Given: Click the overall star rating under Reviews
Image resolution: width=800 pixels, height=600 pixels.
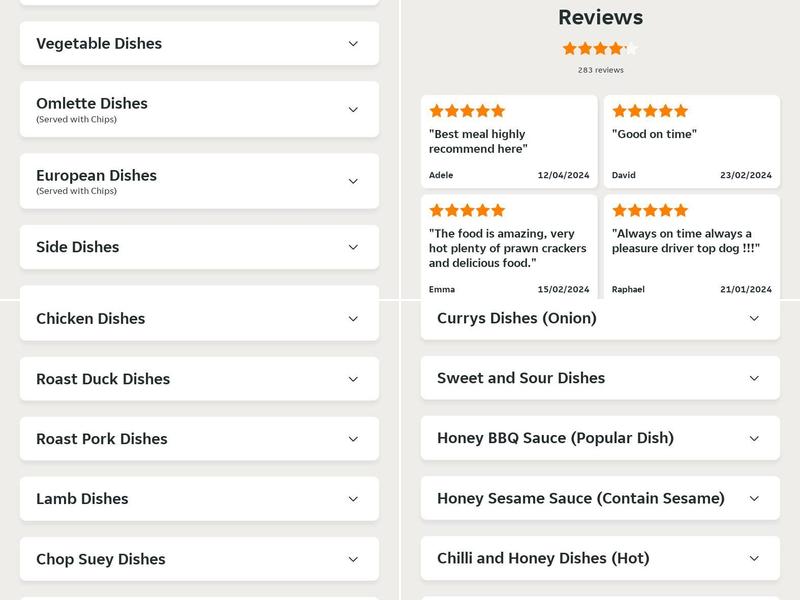Looking at the screenshot, I should [600, 48].
